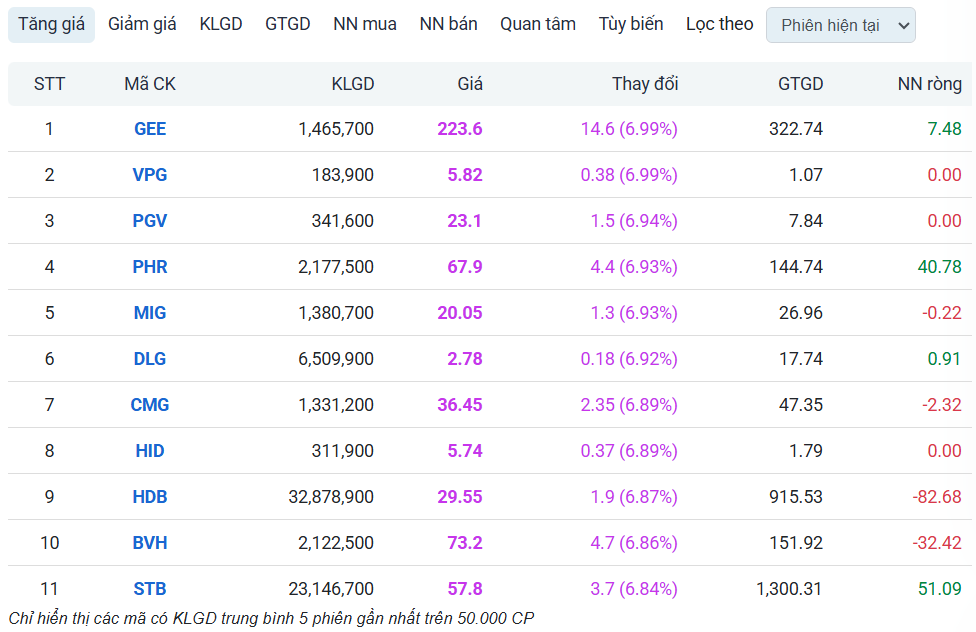Click the HDB ticker symbol
Viewport: 976px width, 632px height.
[150, 497]
